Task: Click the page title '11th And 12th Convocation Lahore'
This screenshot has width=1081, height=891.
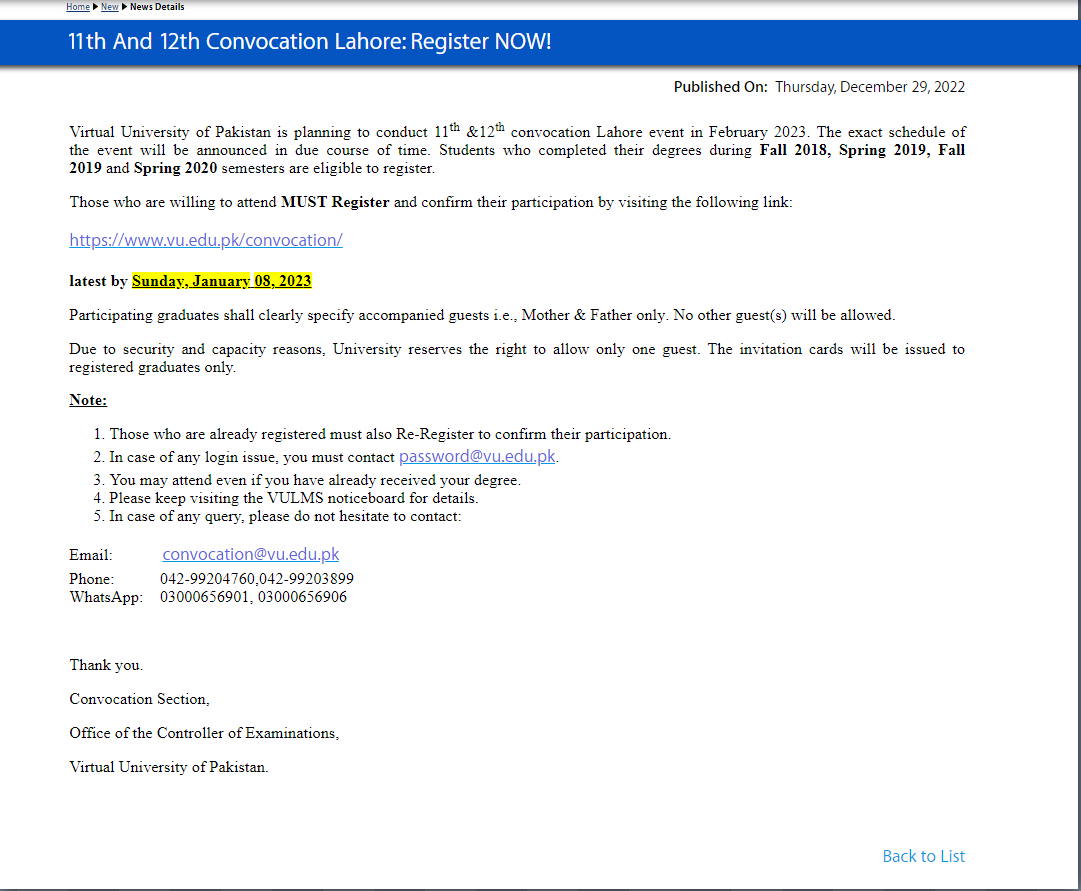Action: [x=310, y=41]
